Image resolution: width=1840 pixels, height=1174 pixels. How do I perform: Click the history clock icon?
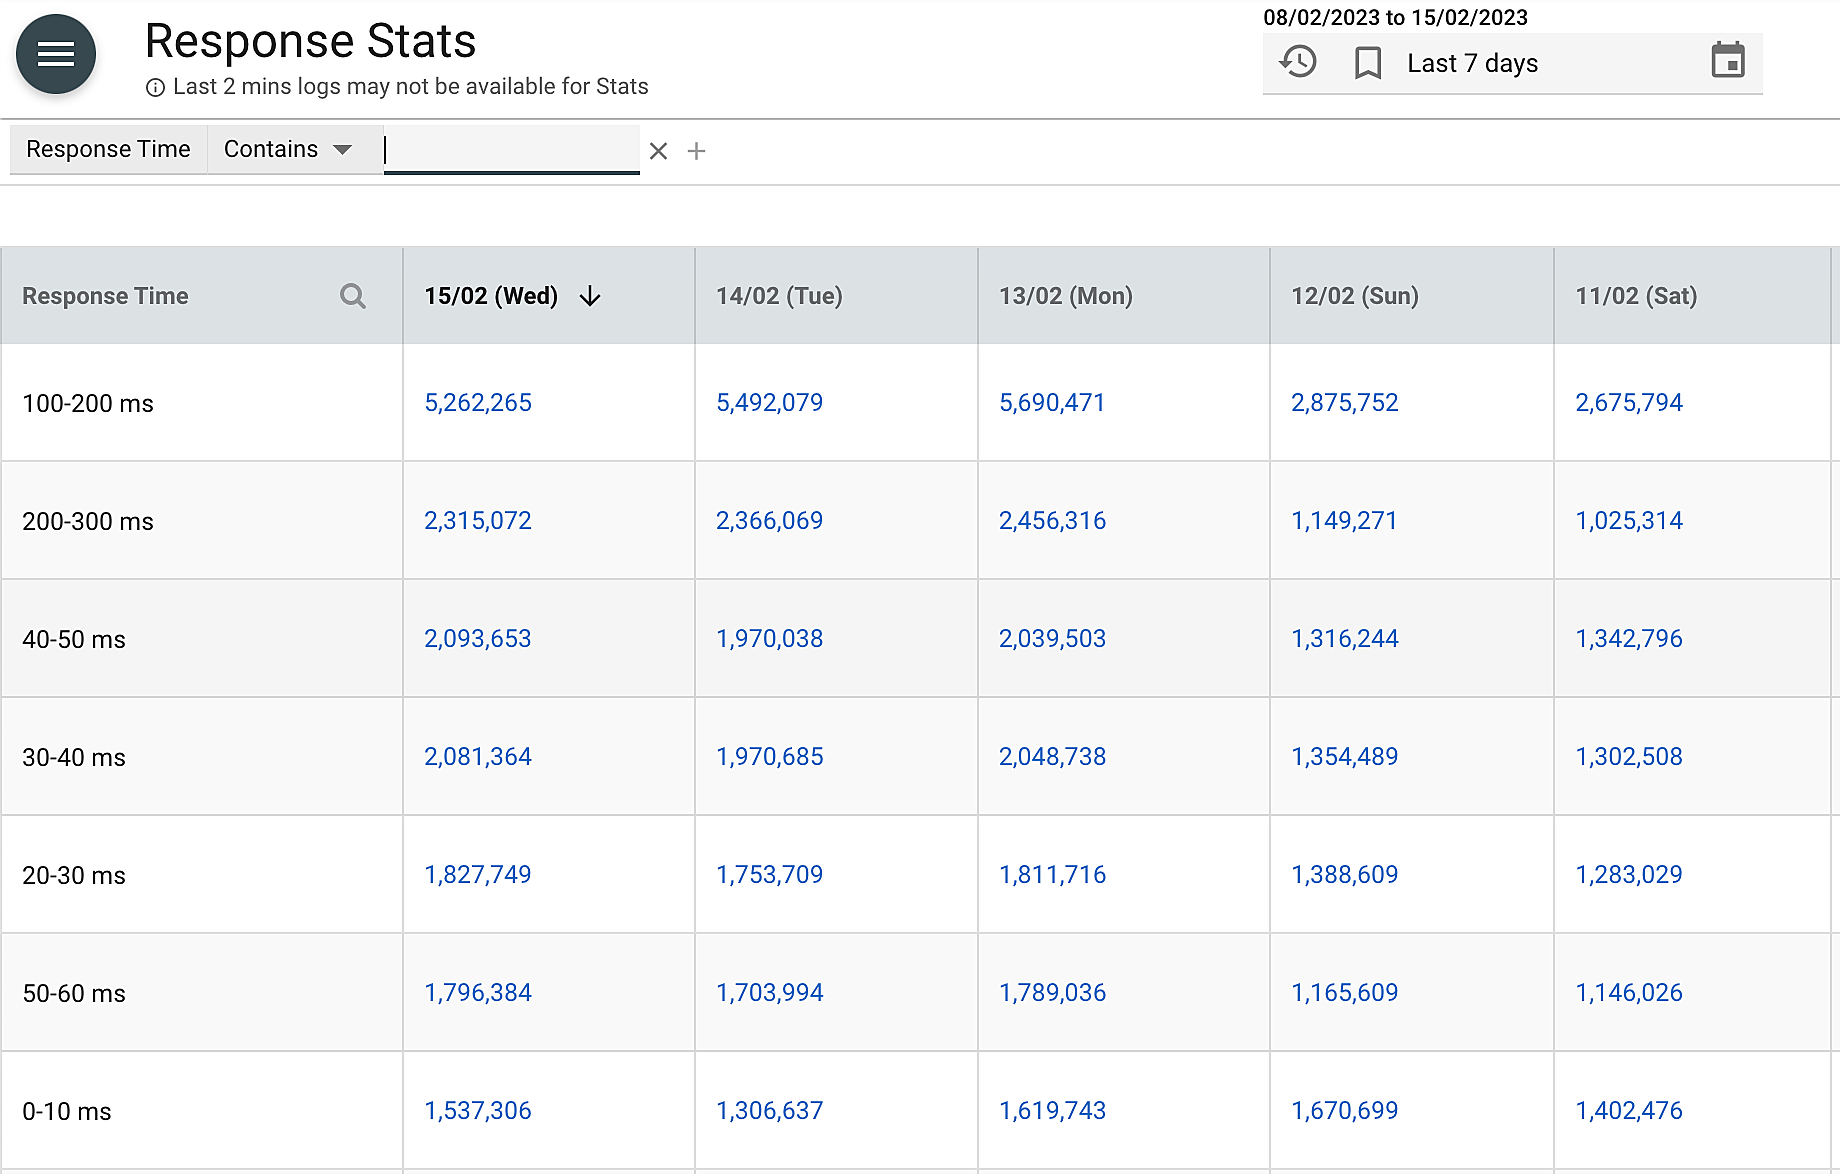1298,62
